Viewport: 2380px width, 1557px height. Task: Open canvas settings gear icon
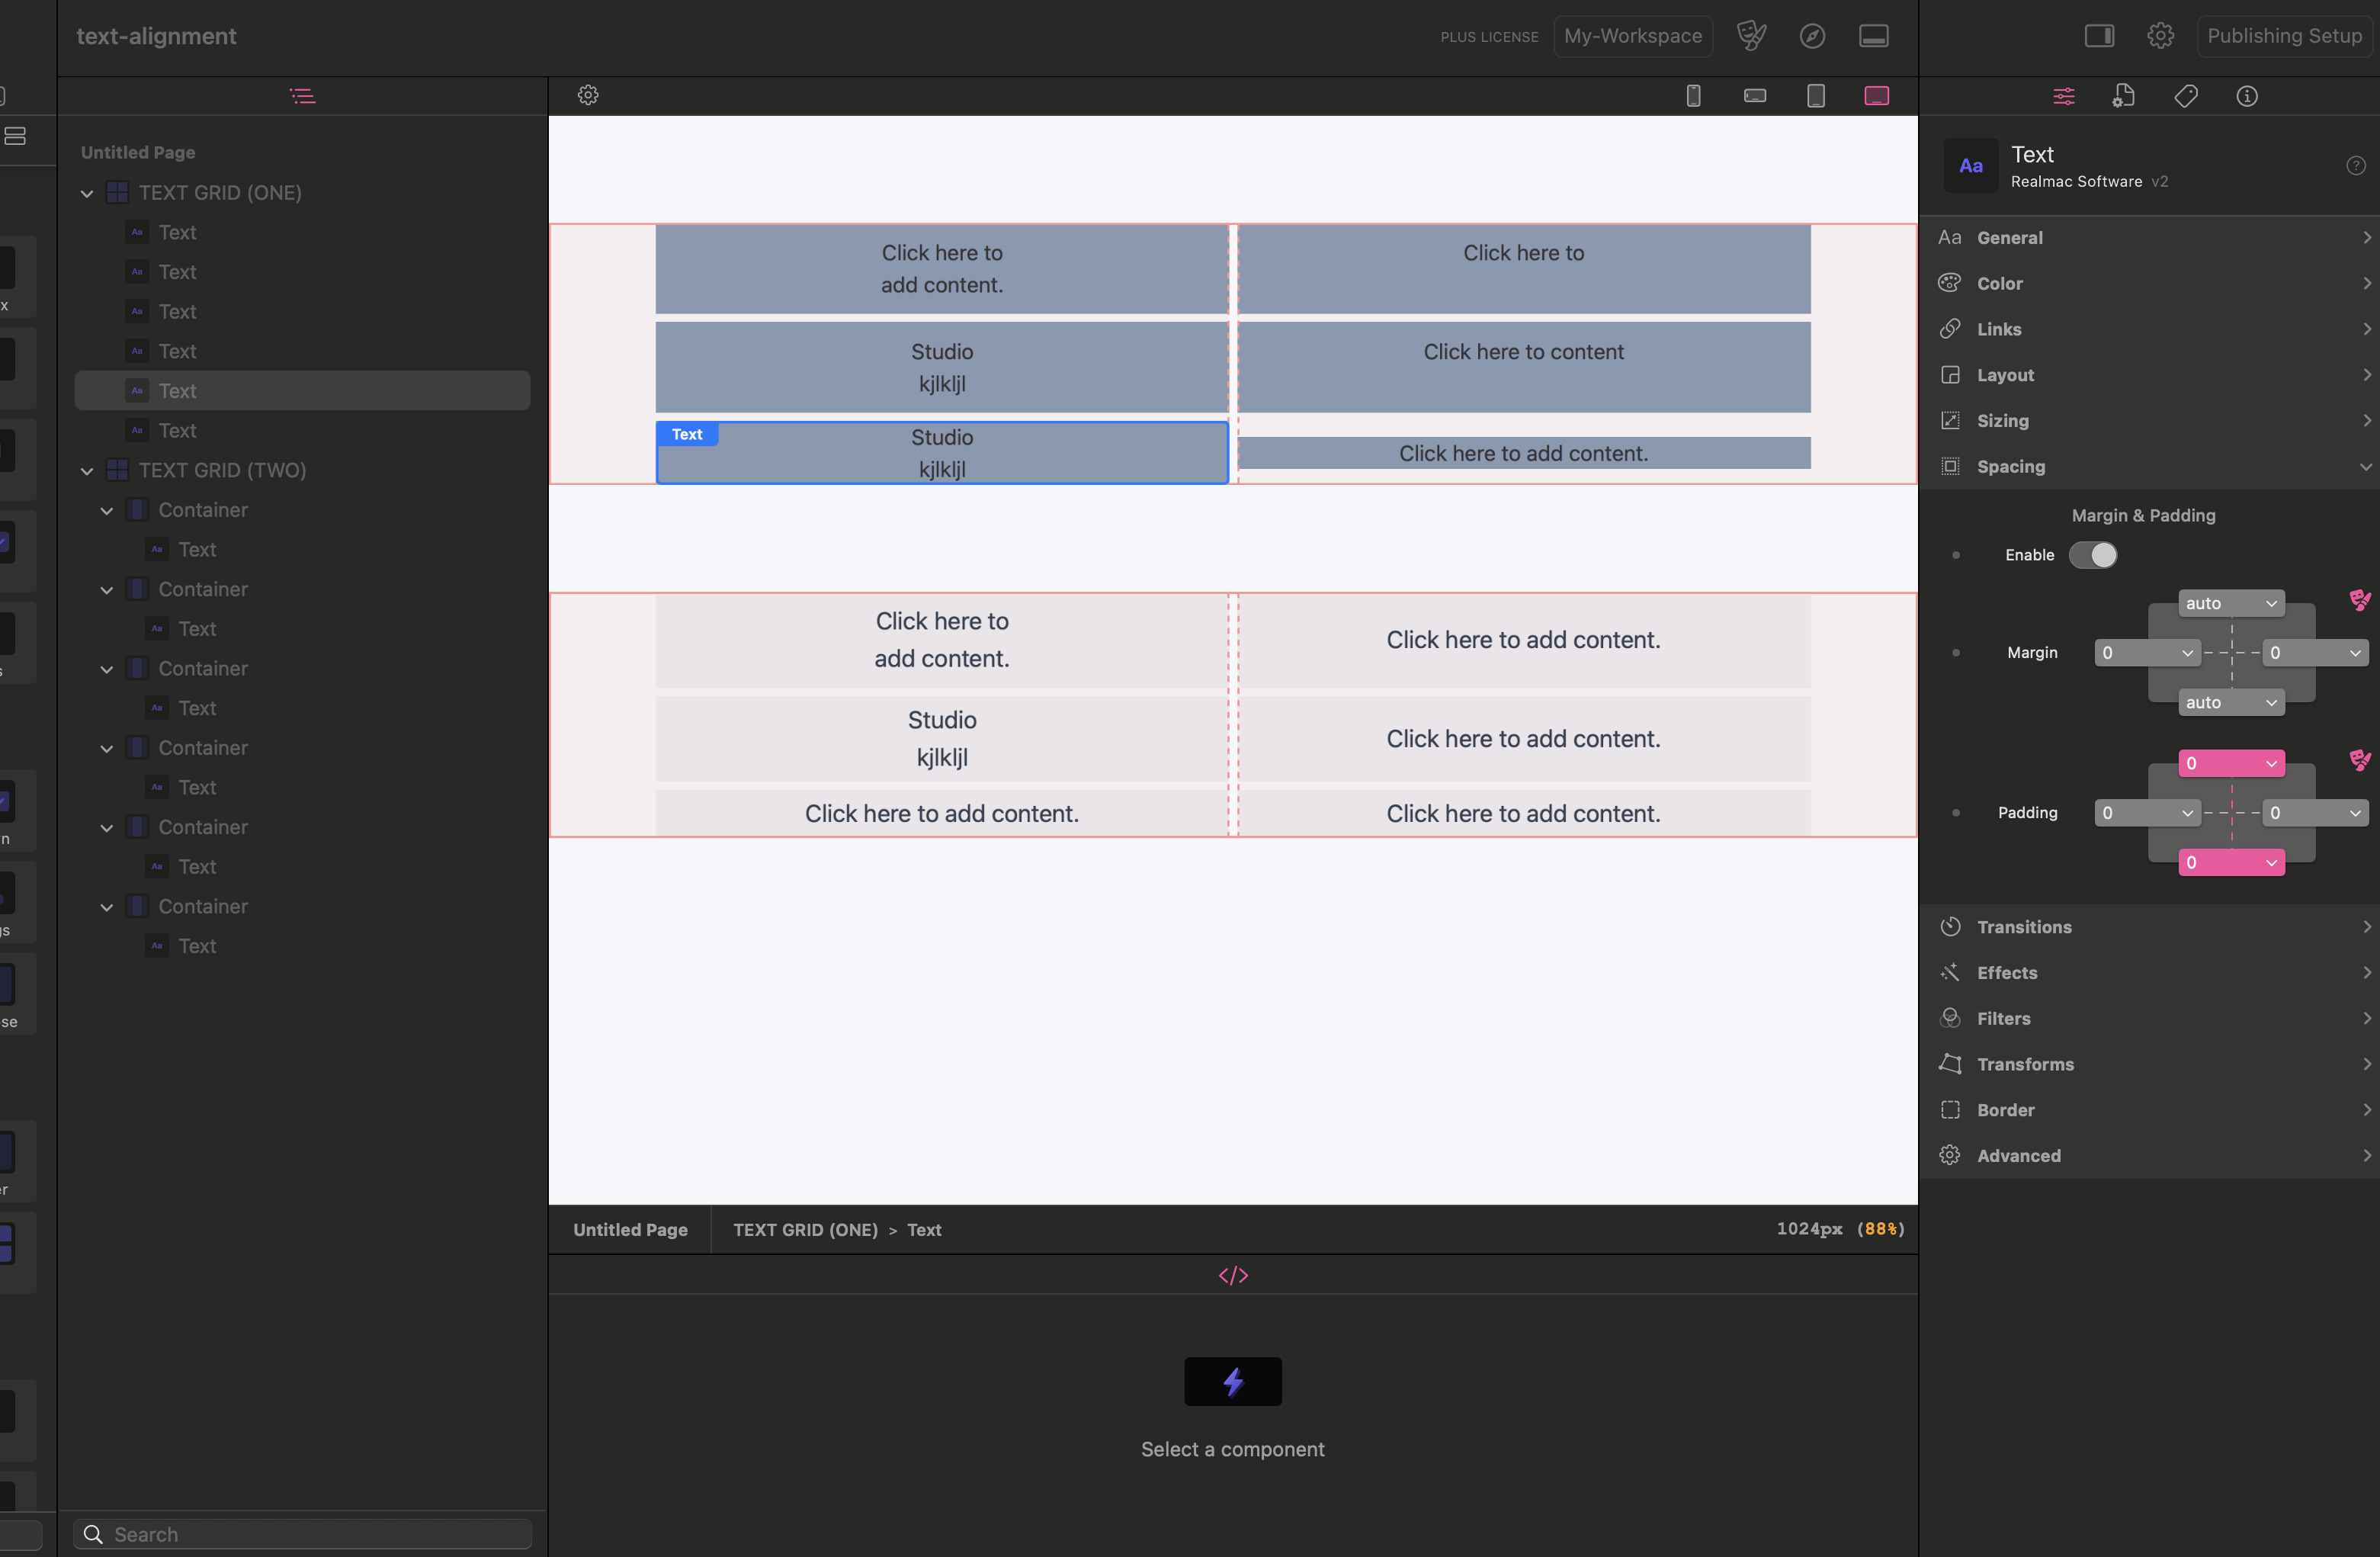588,95
